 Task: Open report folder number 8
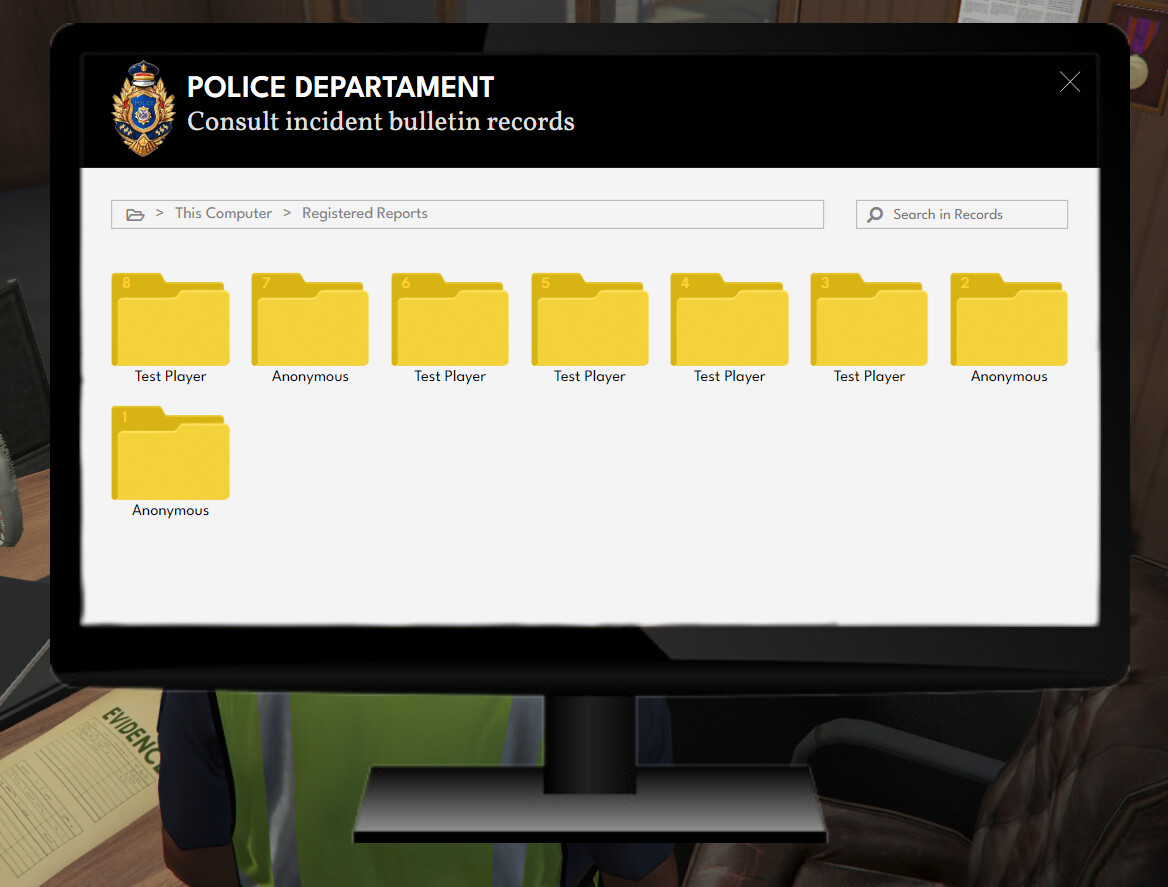171,319
